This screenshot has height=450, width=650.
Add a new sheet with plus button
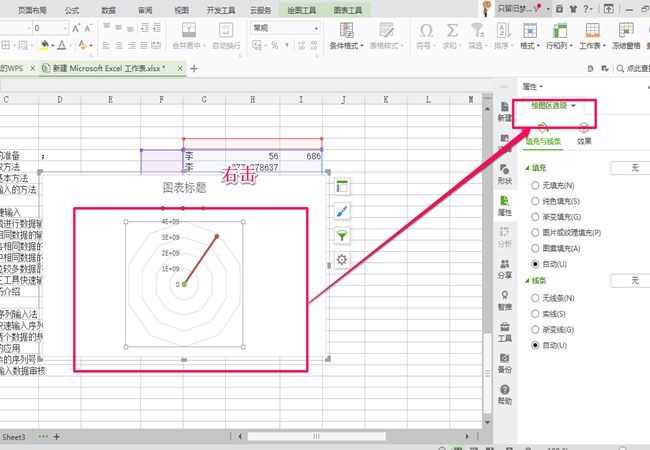point(57,437)
